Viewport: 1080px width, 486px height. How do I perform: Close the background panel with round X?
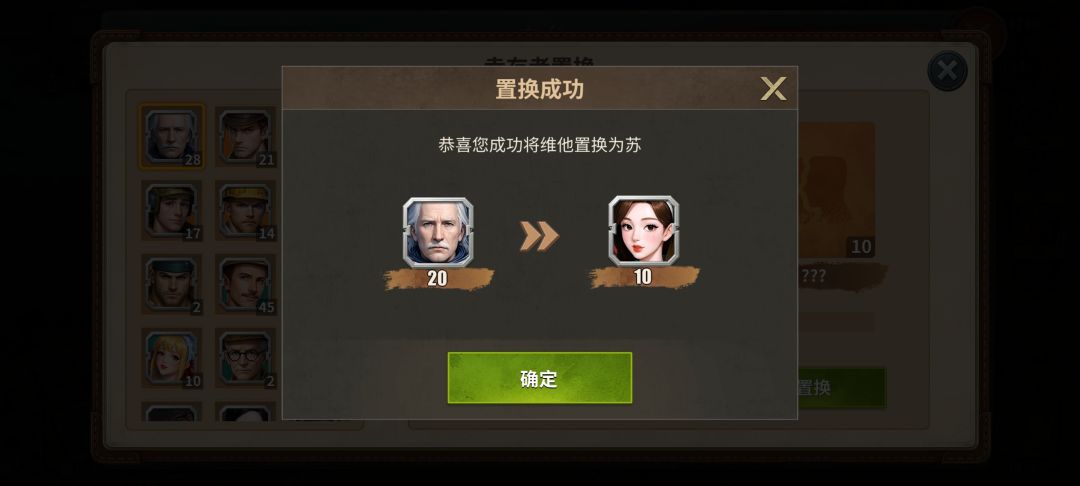click(947, 70)
